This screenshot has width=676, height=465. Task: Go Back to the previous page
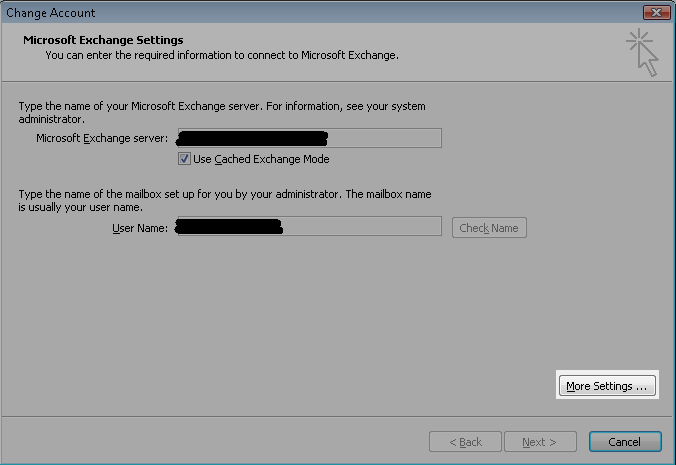click(465, 442)
